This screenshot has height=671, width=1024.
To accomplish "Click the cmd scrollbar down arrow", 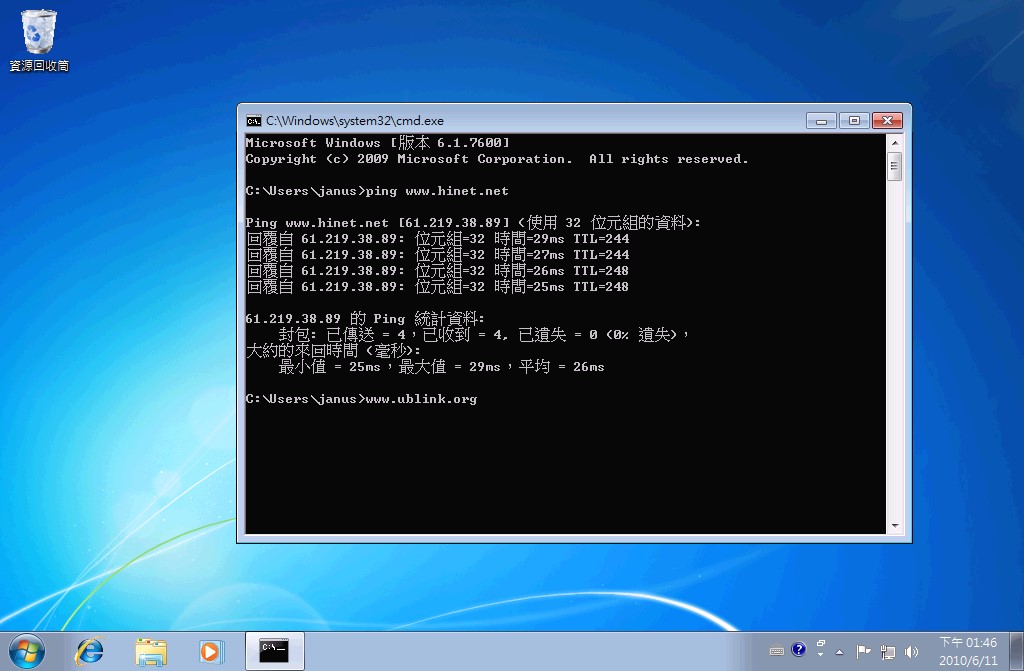I will [895, 526].
